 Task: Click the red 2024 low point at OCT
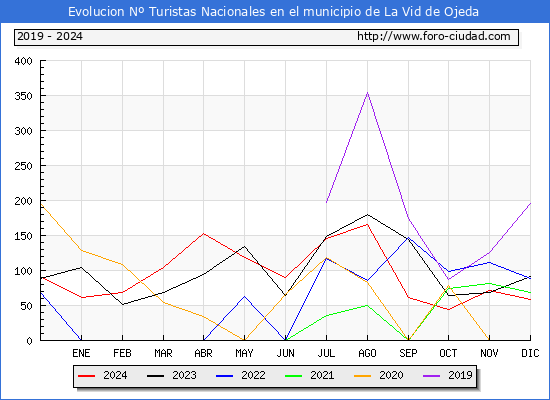[x=448, y=309]
